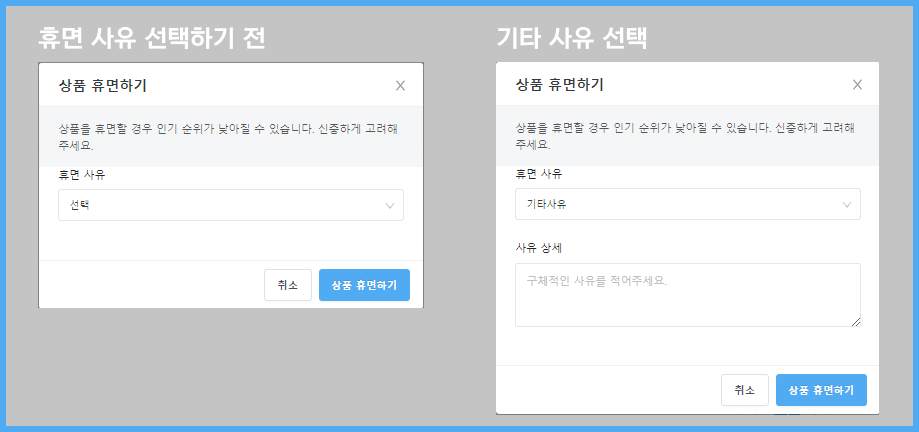Close the dialog under '휴면 사유 선택하기 전'
The height and width of the screenshot is (432, 919).
click(x=400, y=85)
